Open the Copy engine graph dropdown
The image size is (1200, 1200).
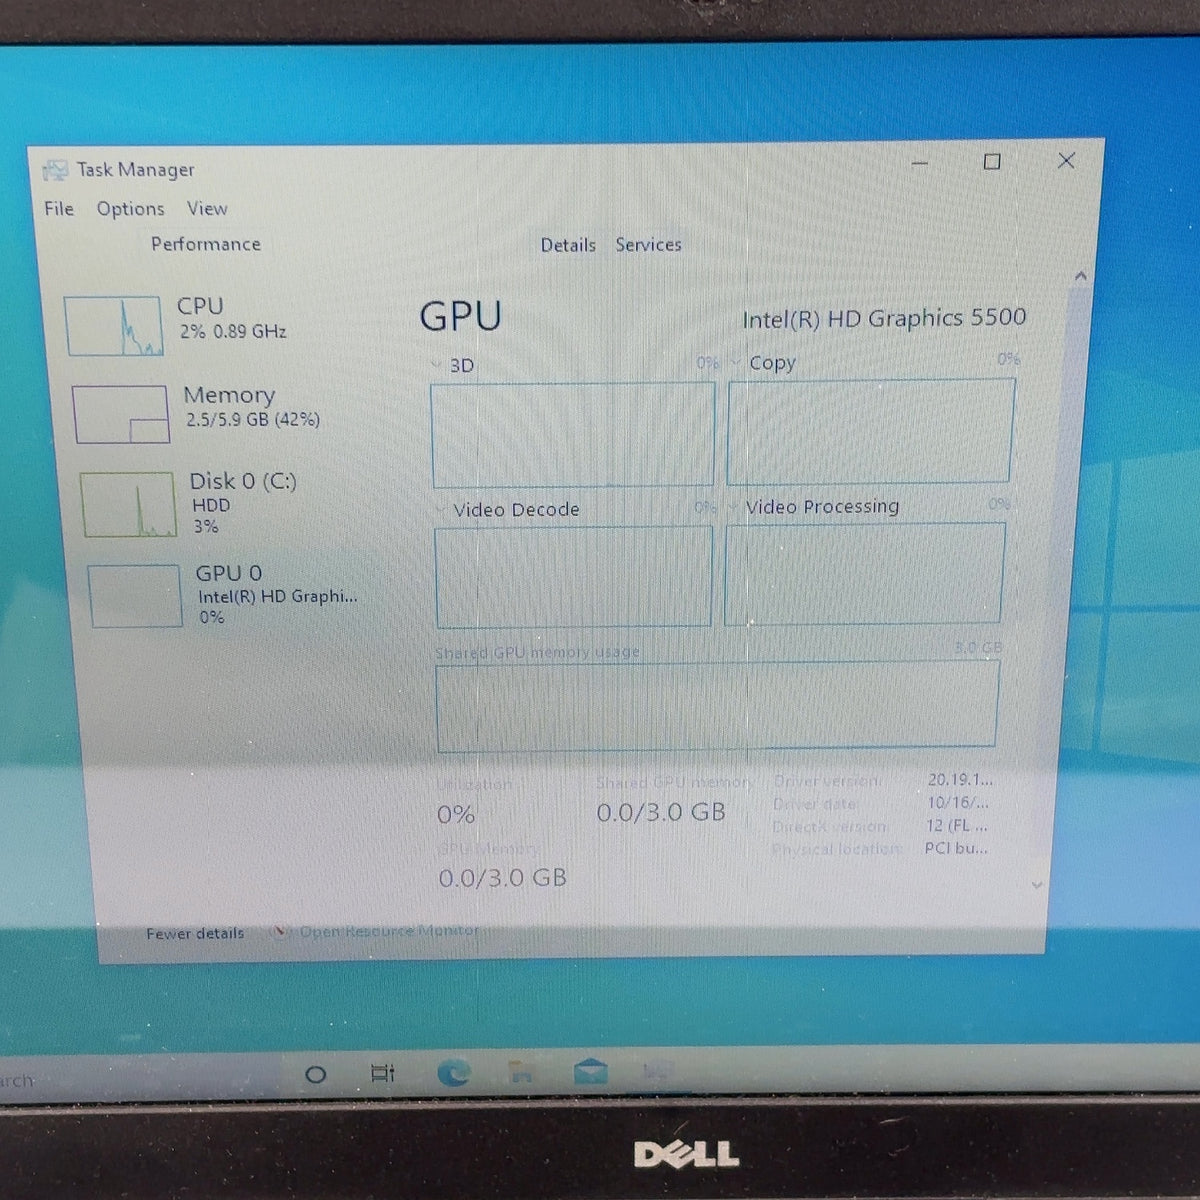pos(737,363)
